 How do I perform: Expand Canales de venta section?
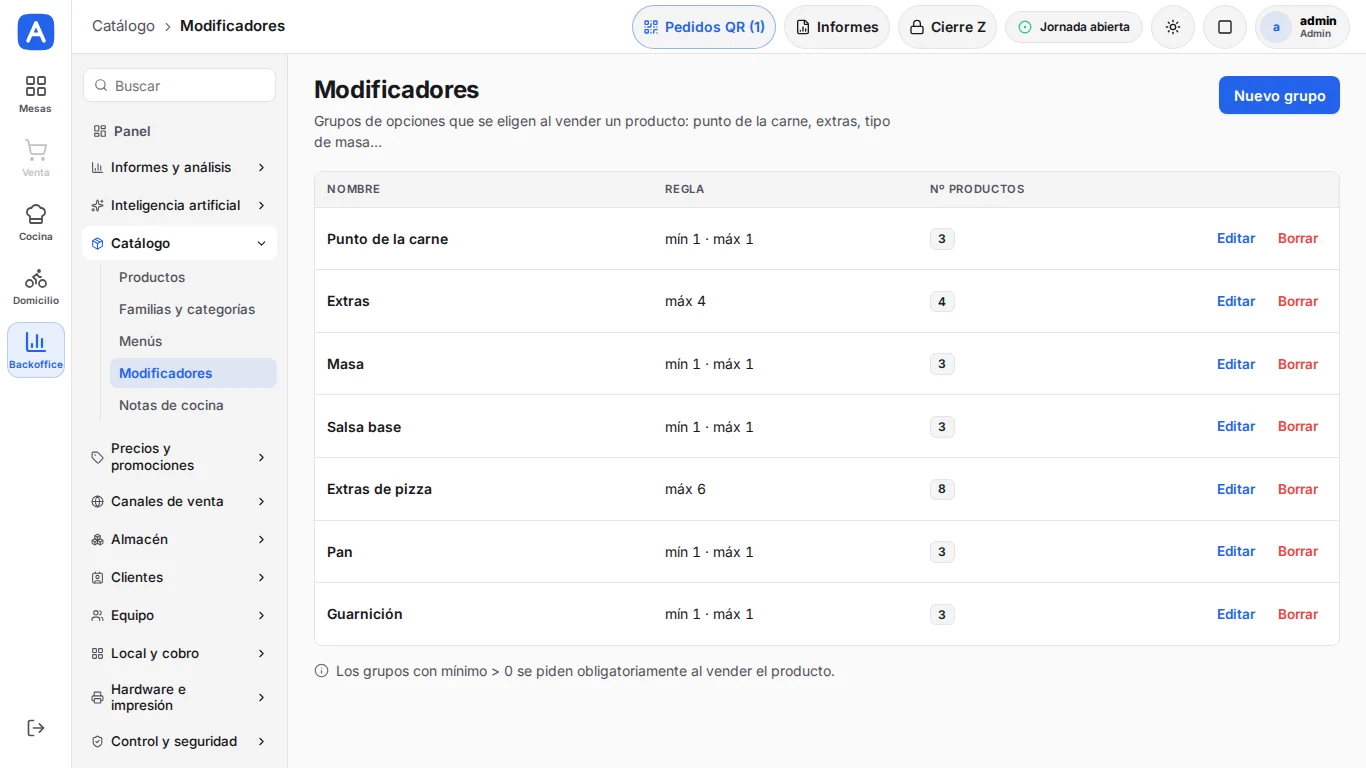(x=179, y=501)
